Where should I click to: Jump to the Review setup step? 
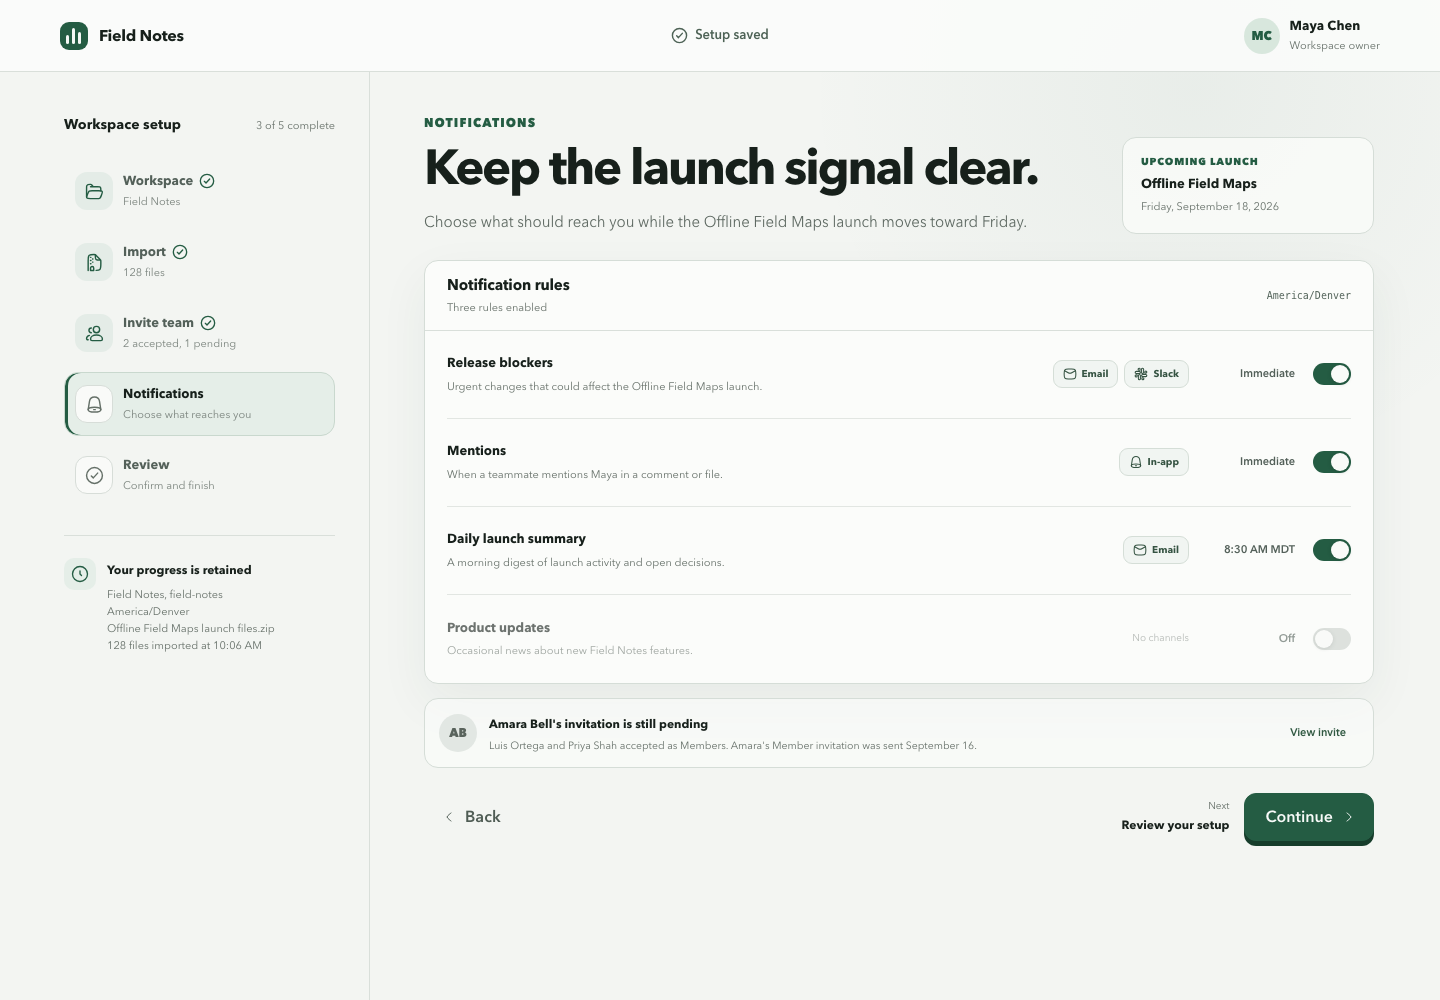[200, 475]
